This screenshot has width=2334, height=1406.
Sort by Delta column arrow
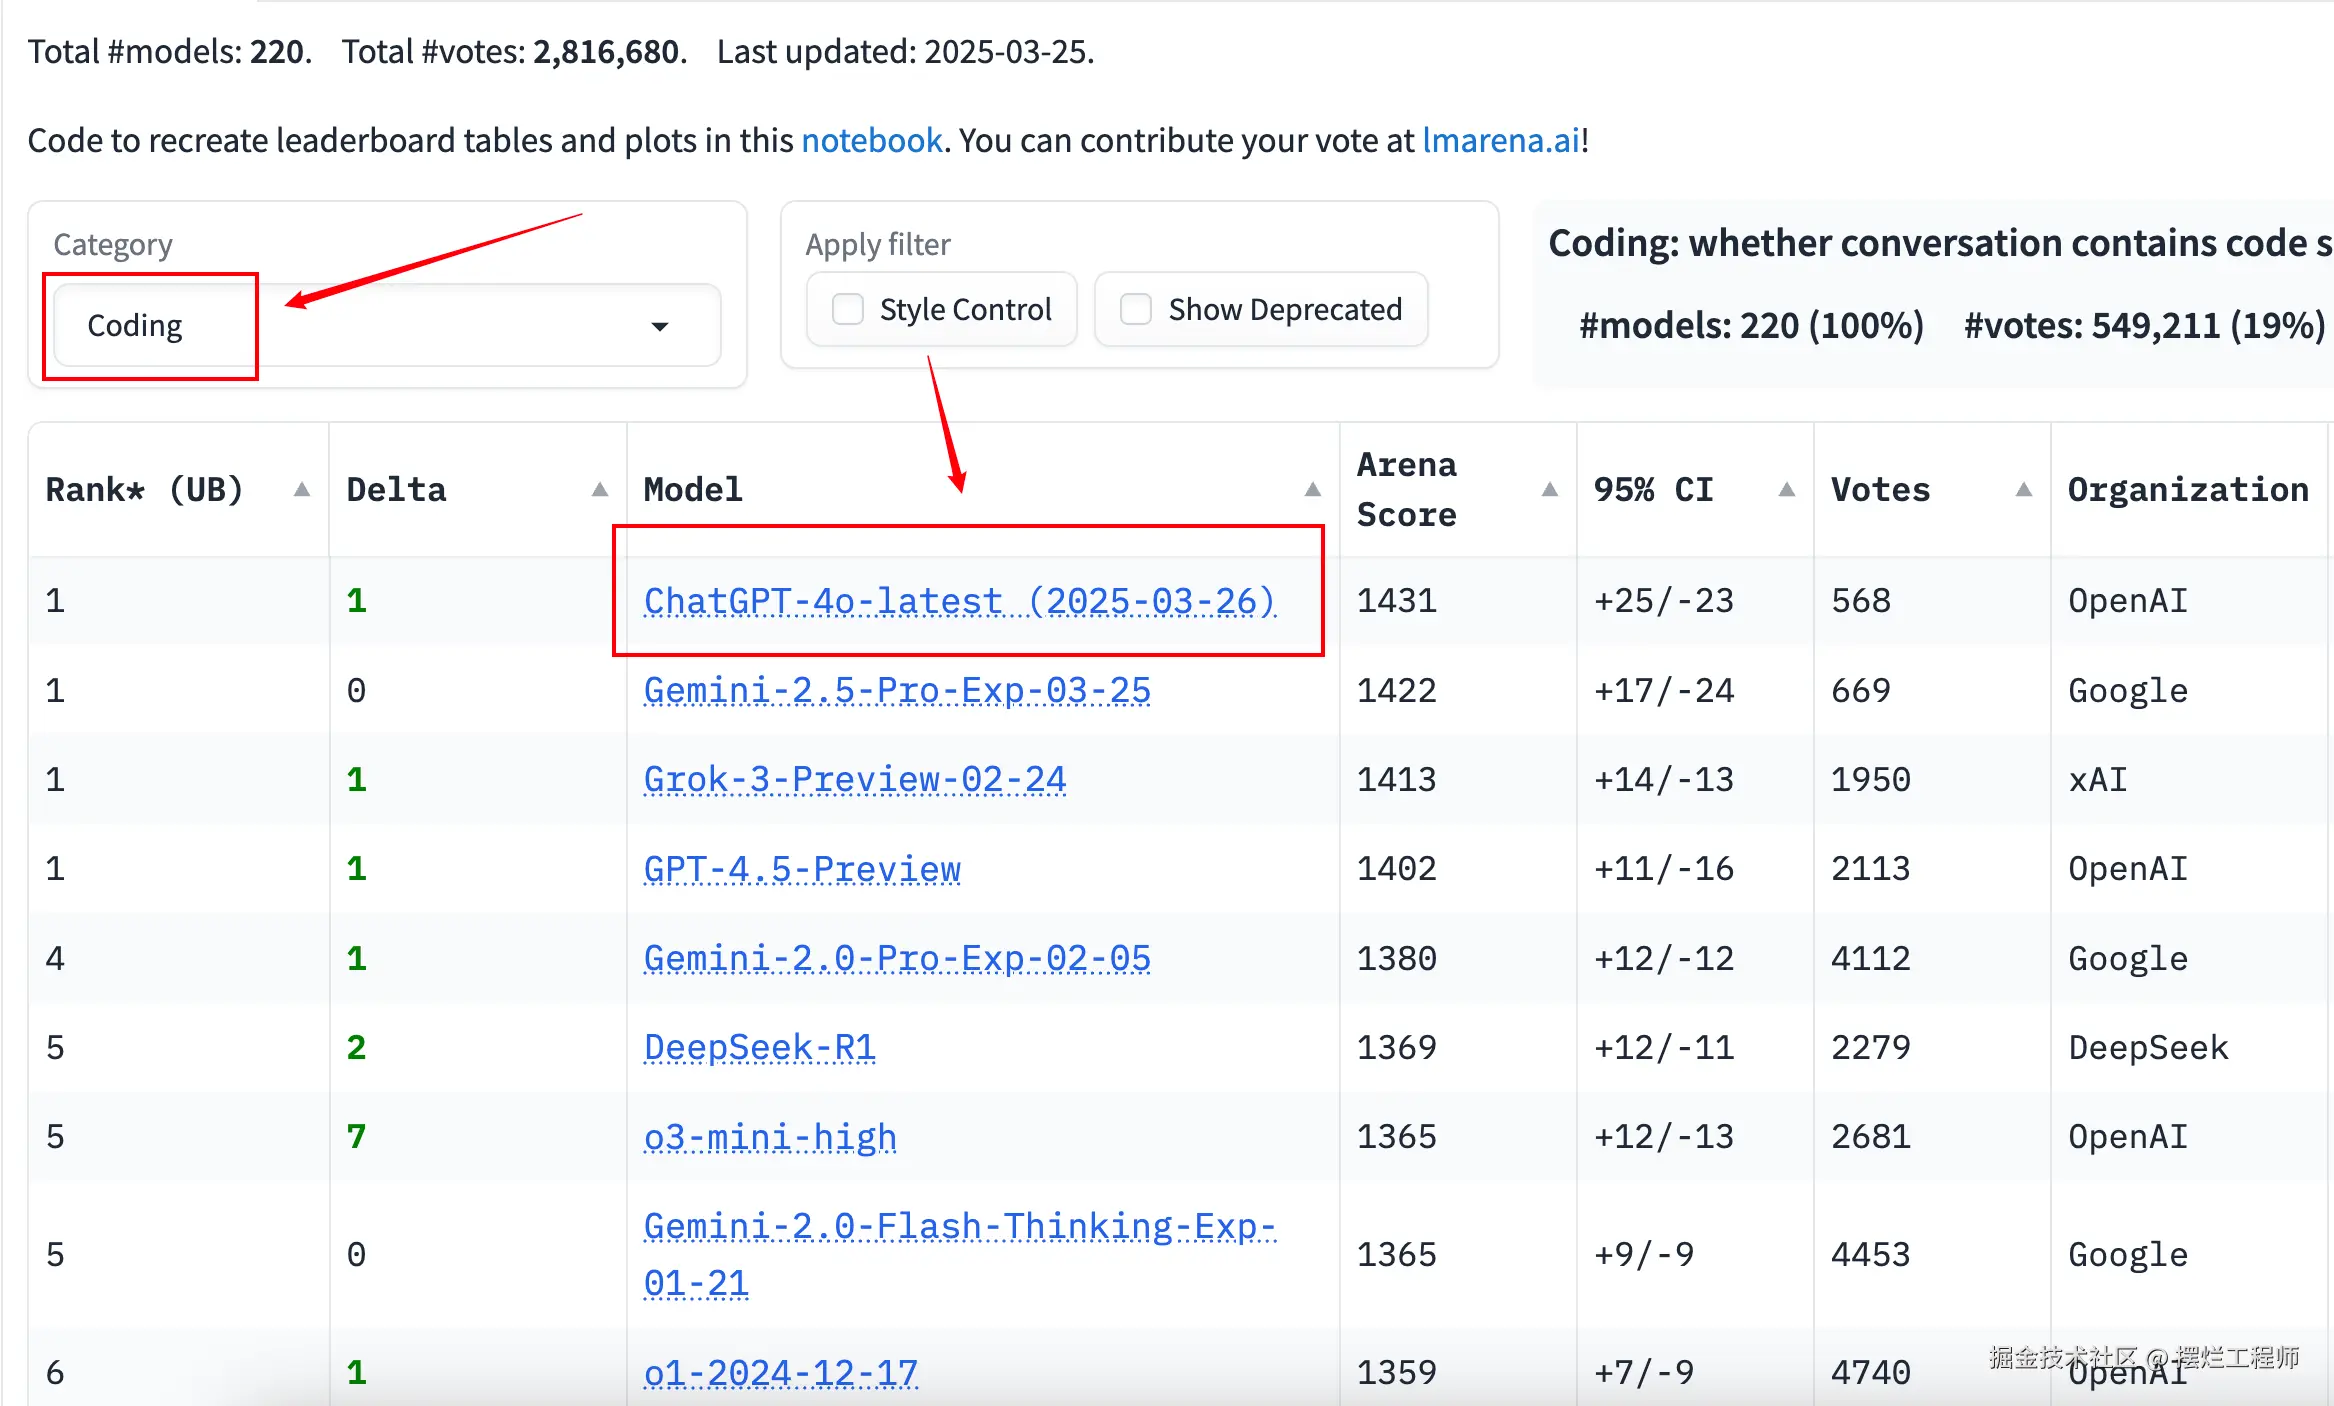pos(600,489)
